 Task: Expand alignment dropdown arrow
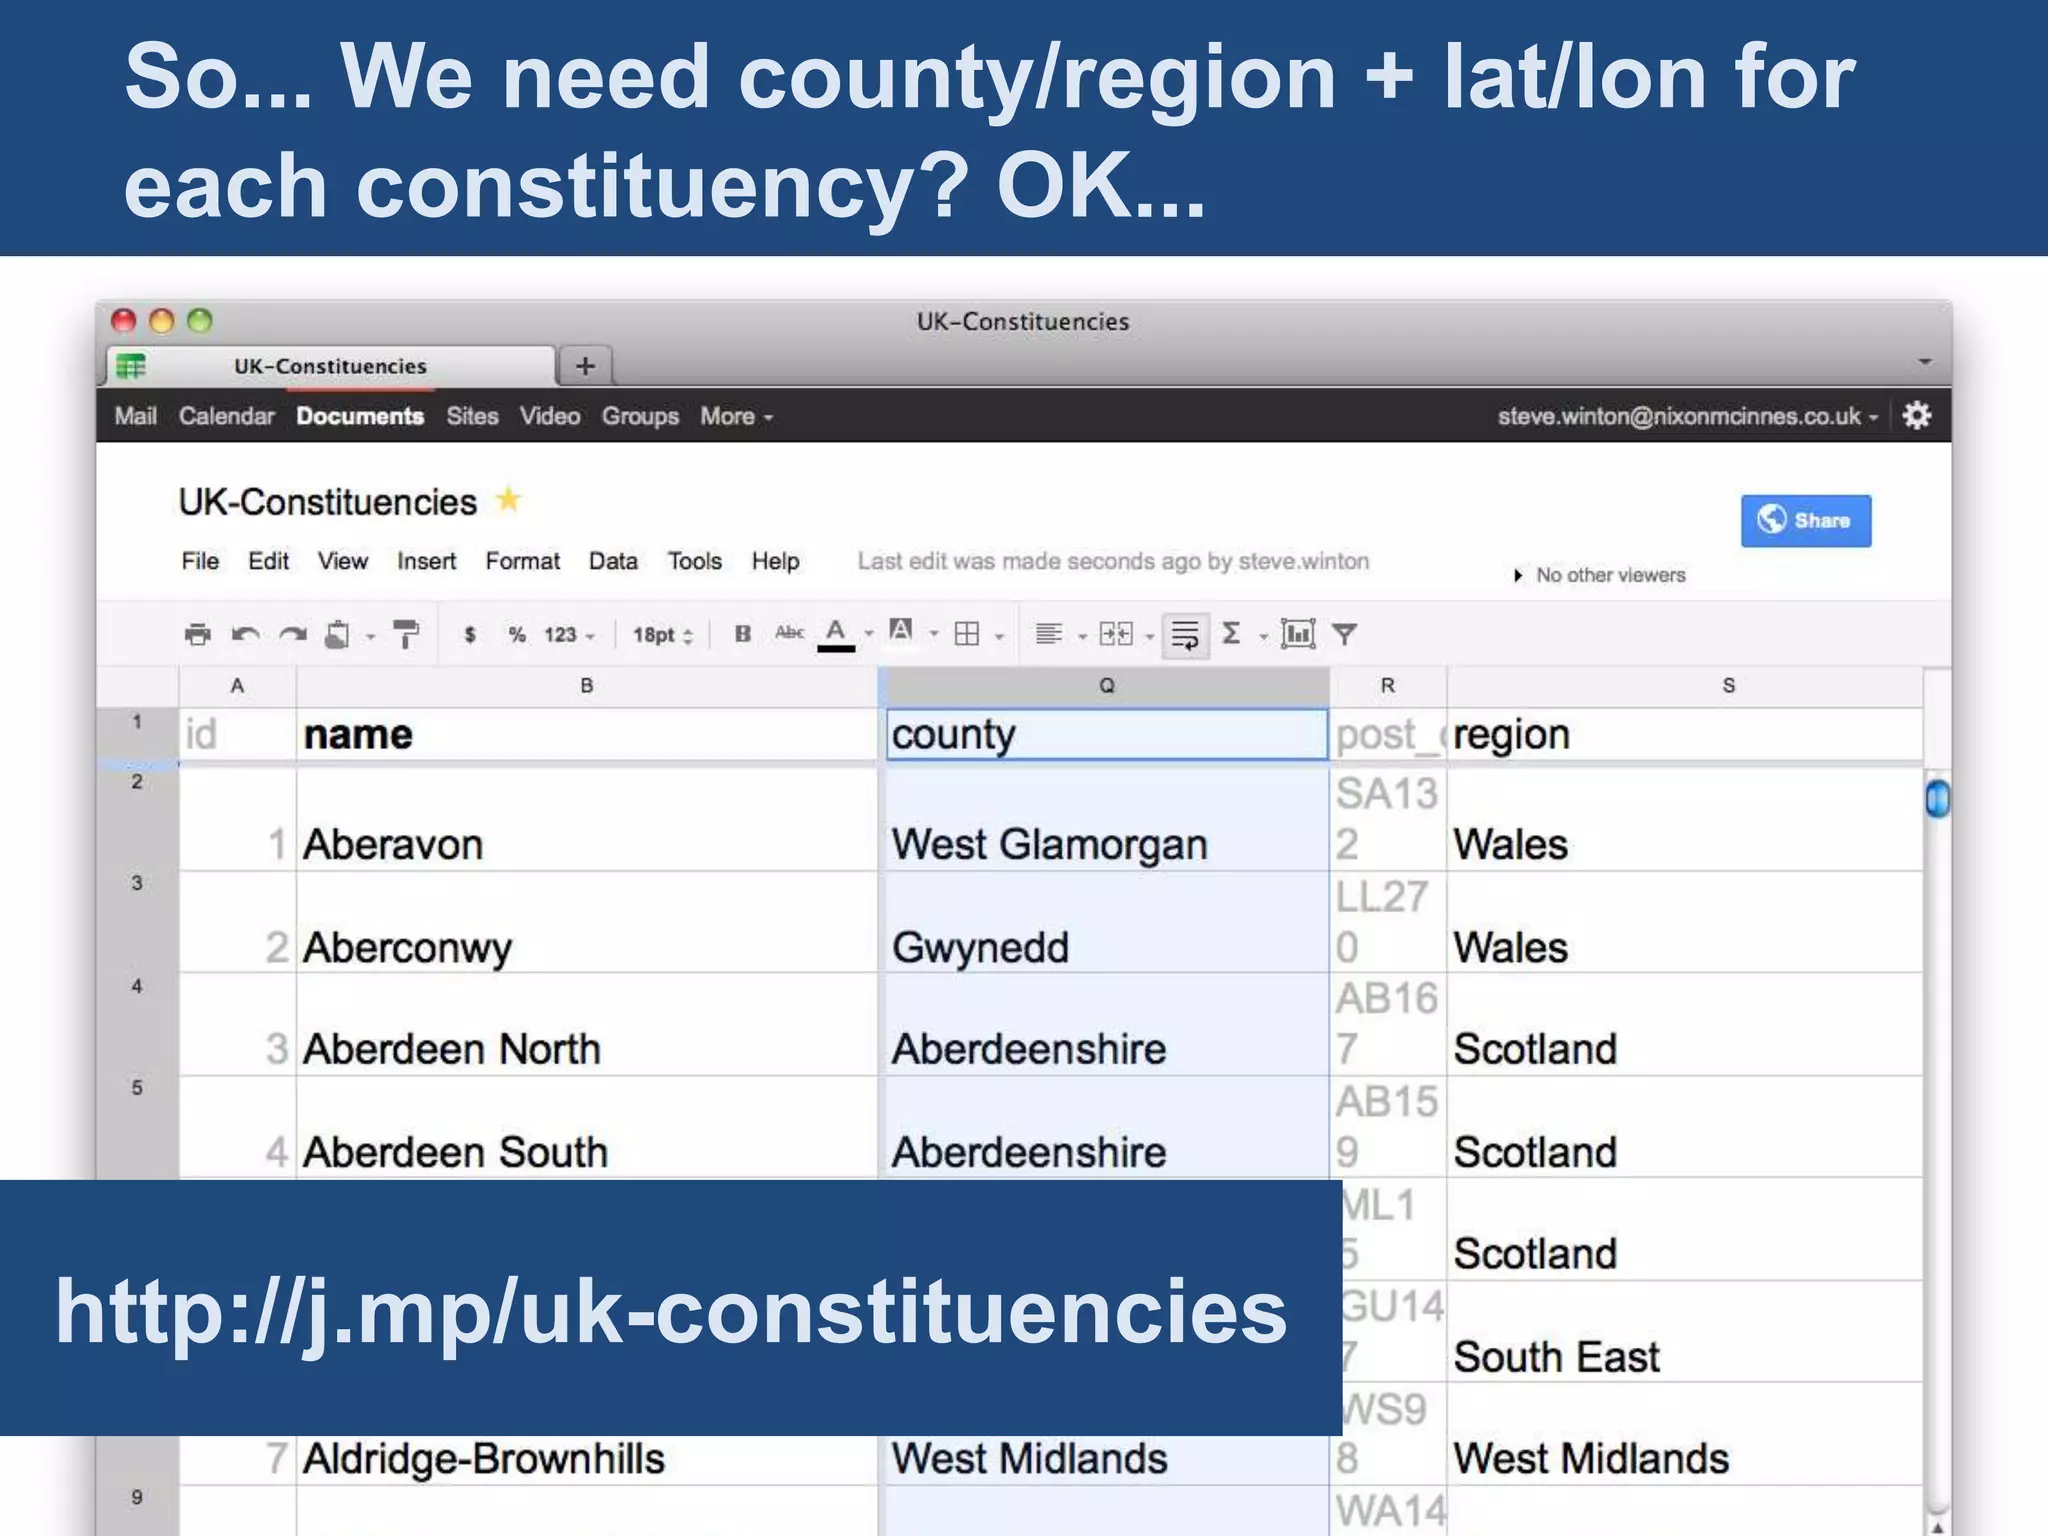click(x=1082, y=636)
